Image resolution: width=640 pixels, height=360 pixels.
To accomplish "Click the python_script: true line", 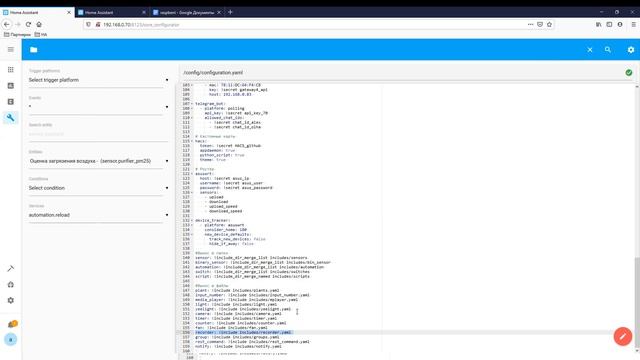I will [x=222, y=155].
